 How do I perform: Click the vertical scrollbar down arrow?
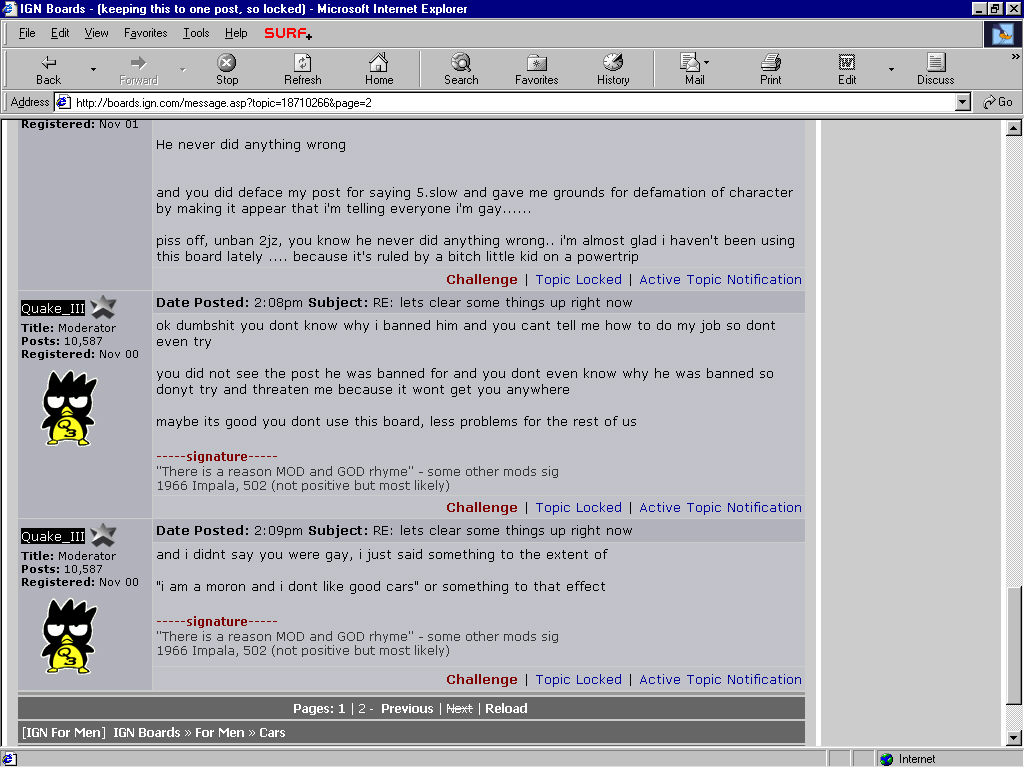1014,739
